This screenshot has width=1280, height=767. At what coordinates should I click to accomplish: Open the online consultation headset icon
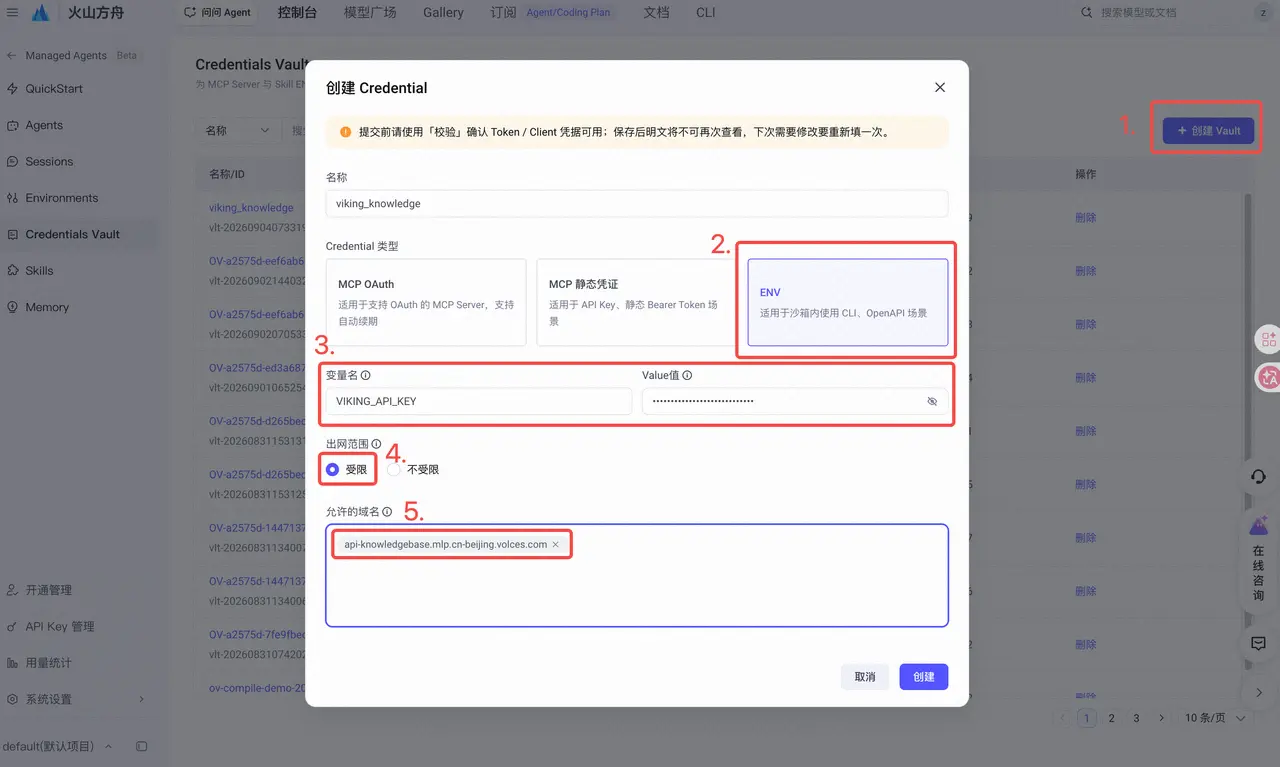pos(1259,476)
